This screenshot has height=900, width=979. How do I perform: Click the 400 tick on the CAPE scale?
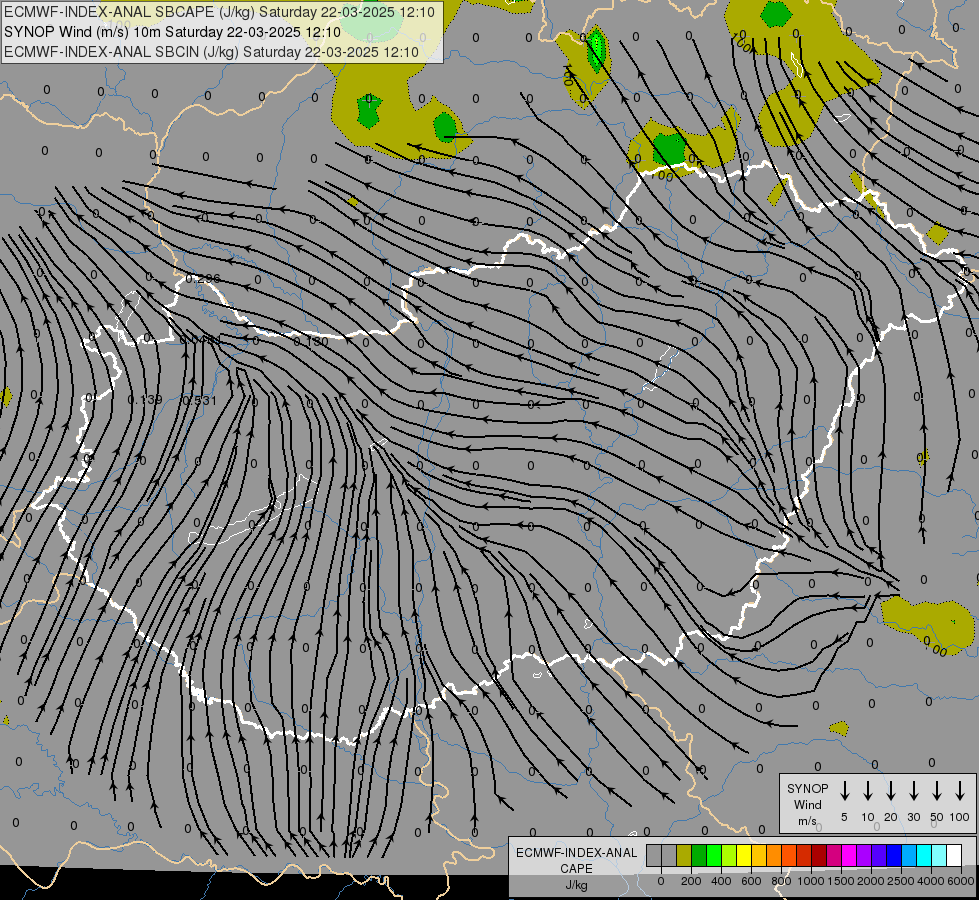(x=721, y=881)
